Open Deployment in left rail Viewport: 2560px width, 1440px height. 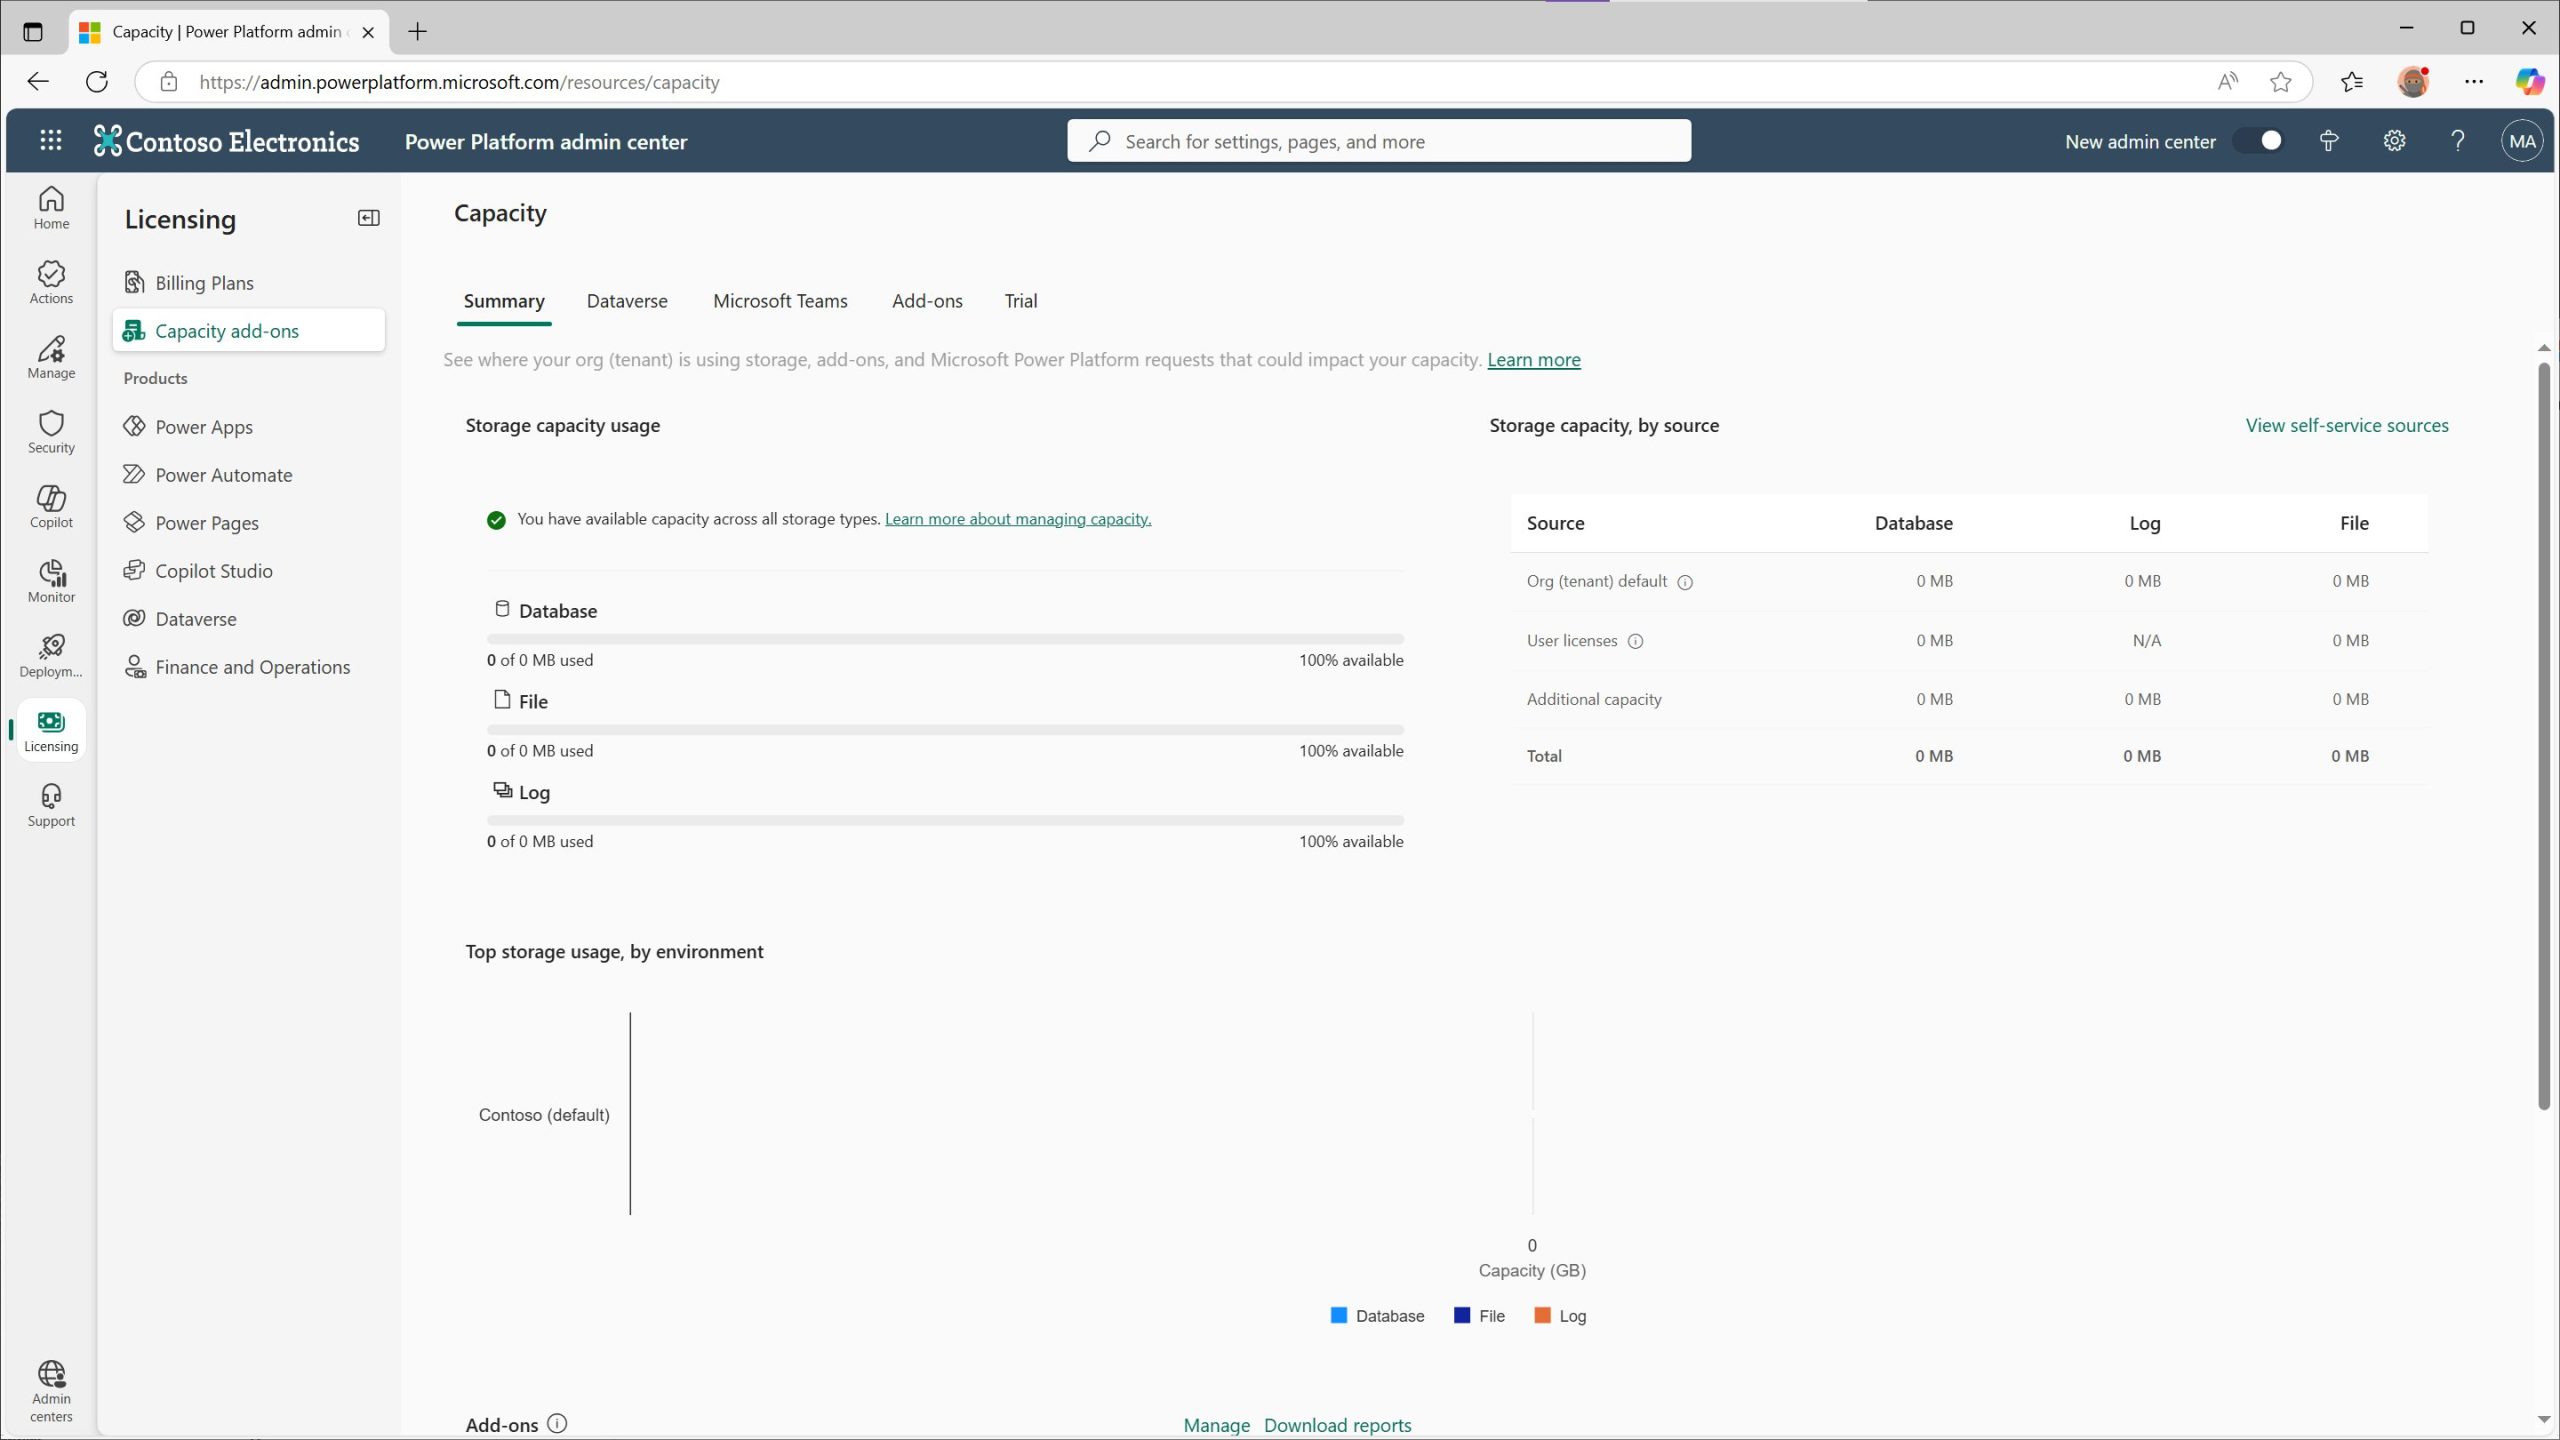(x=51, y=657)
